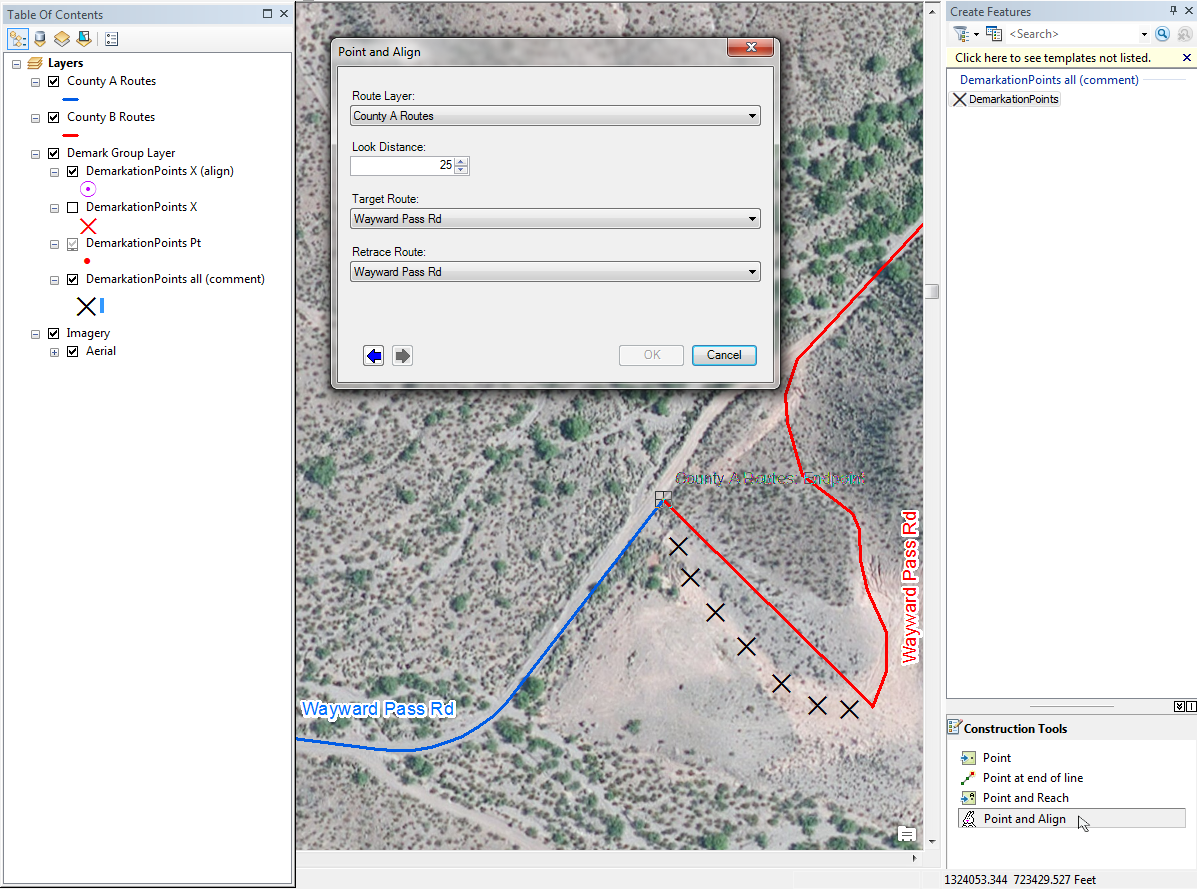1197x889 pixels.
Task: Click the Point and Align tool icon
Action: point(969,819)
